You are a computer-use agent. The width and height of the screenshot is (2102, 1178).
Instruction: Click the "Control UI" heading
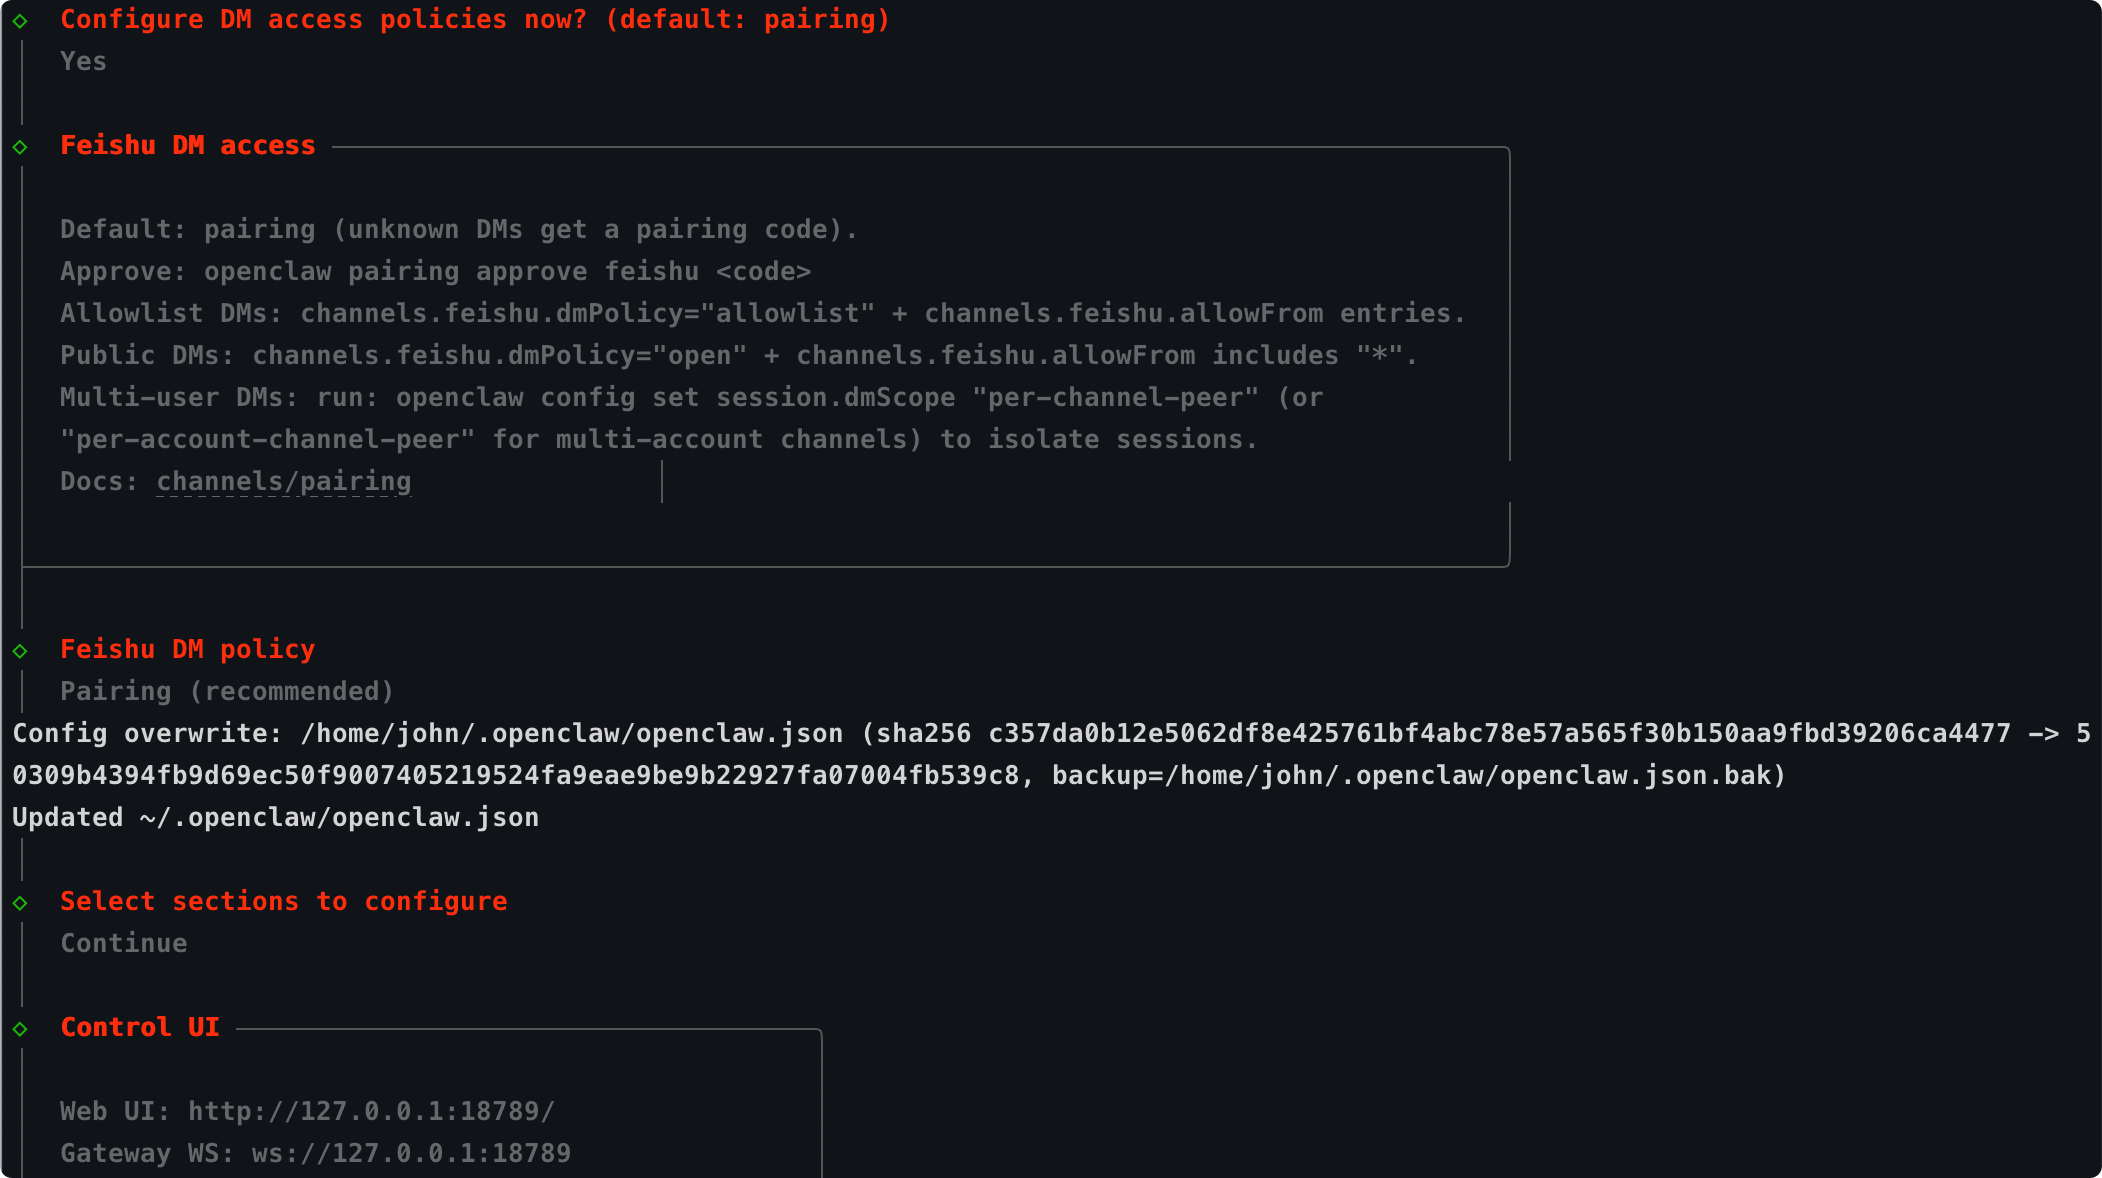click(x=140, y=1028)
